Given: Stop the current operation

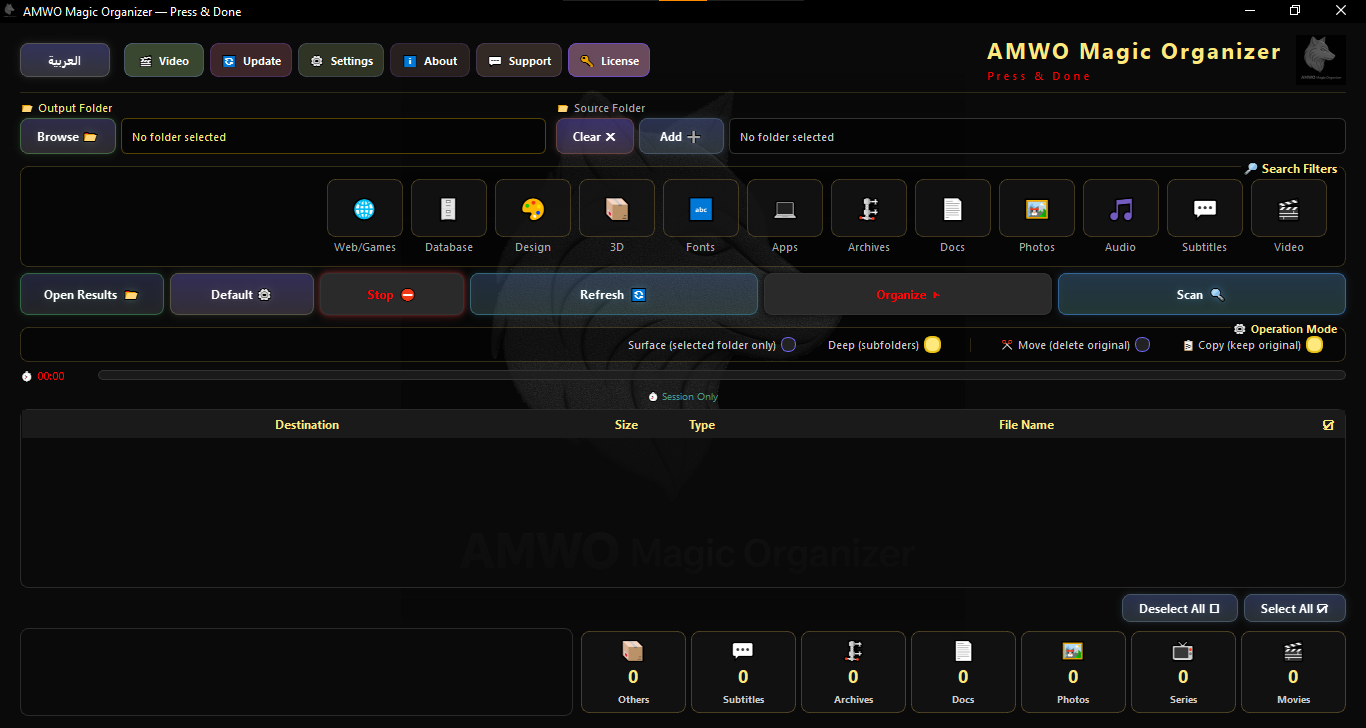Looking at the screenshot, I should point(392,295).
